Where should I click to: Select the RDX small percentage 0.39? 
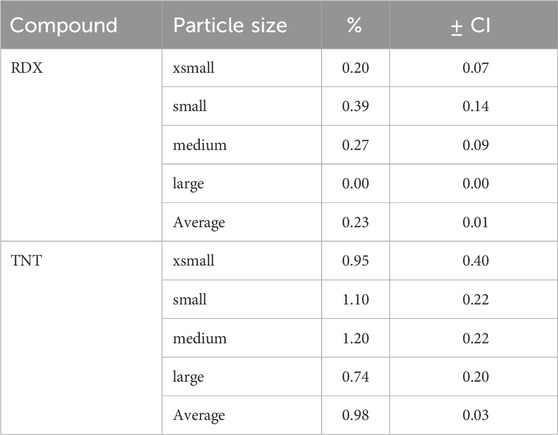coord(356,106)
